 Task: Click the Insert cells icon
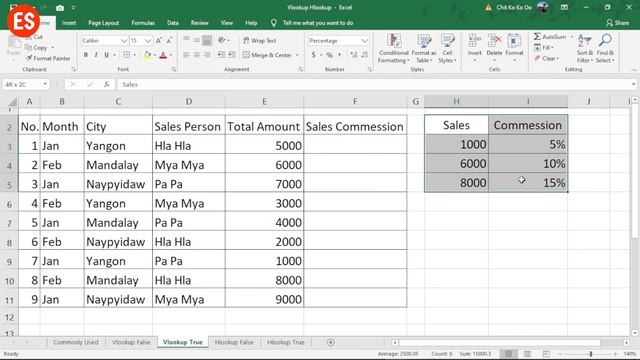[x=474, y=41]
